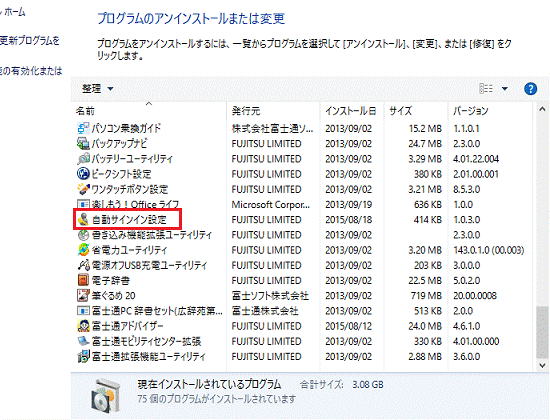Open the ホーム link in the sidebar
This screenshot has width=550, height=420.
click(x=14, y=12)
